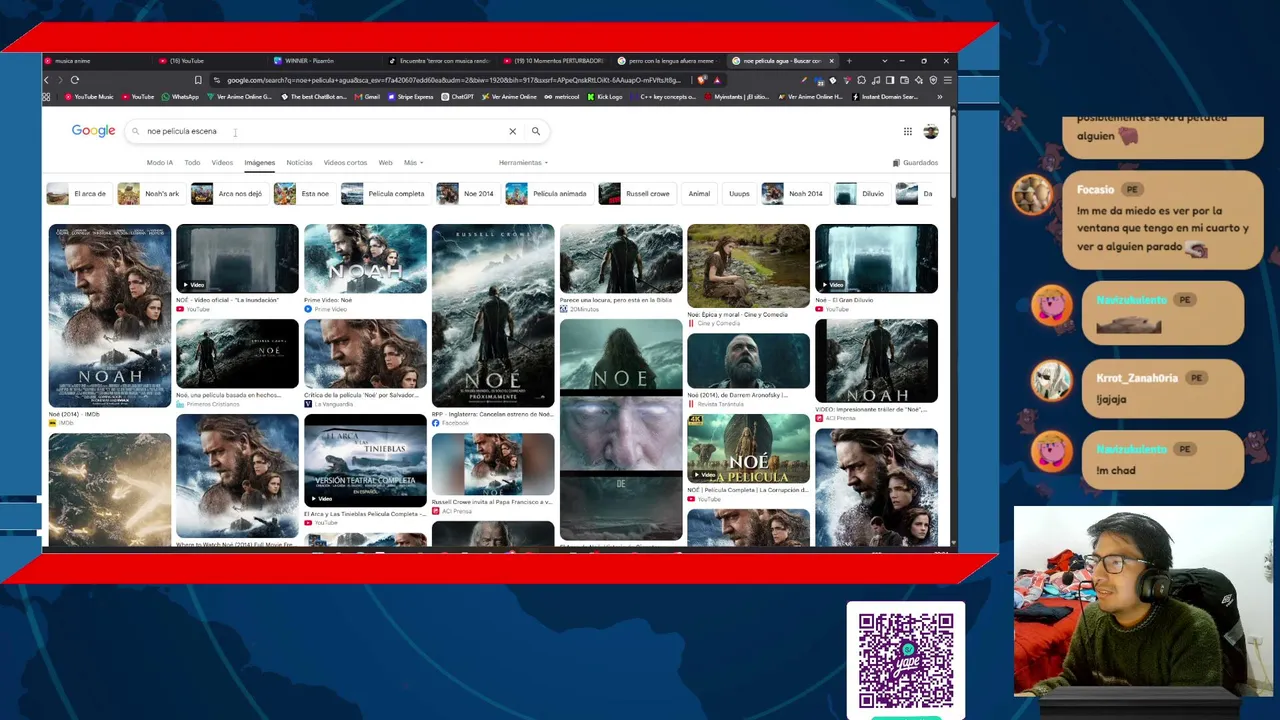Open the Kick Logo bookmark
Viewport: 1280px width, 720px height.
click(605, 97)
